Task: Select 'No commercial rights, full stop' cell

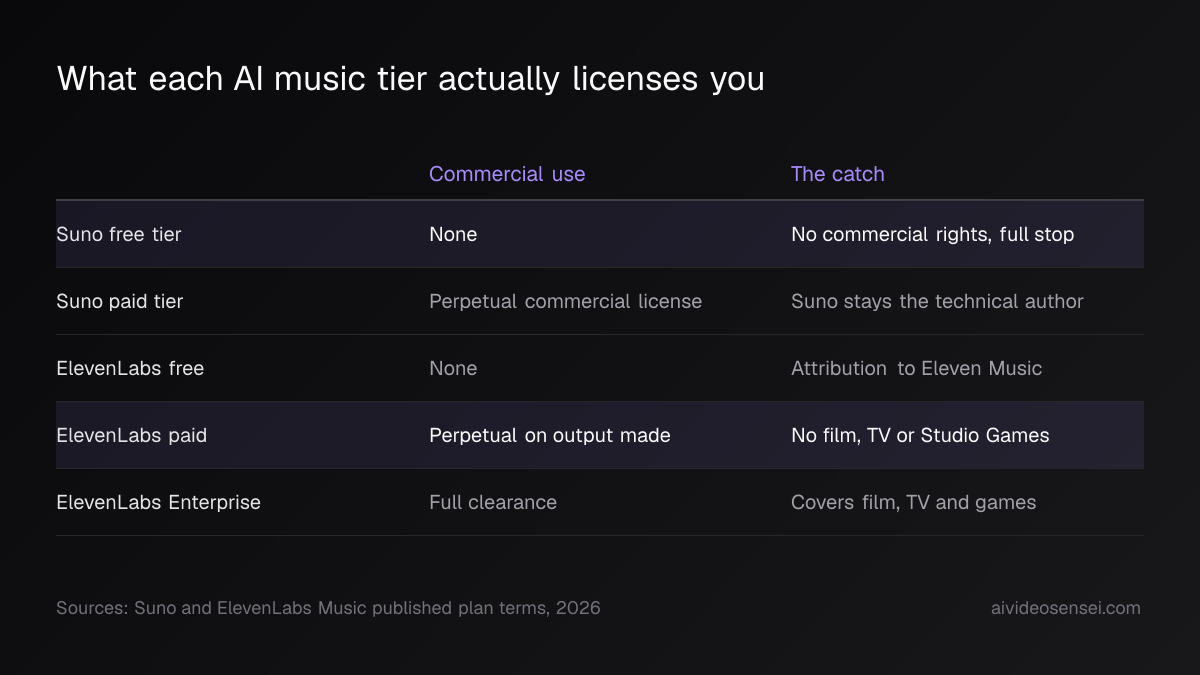Action: point(933,234)
